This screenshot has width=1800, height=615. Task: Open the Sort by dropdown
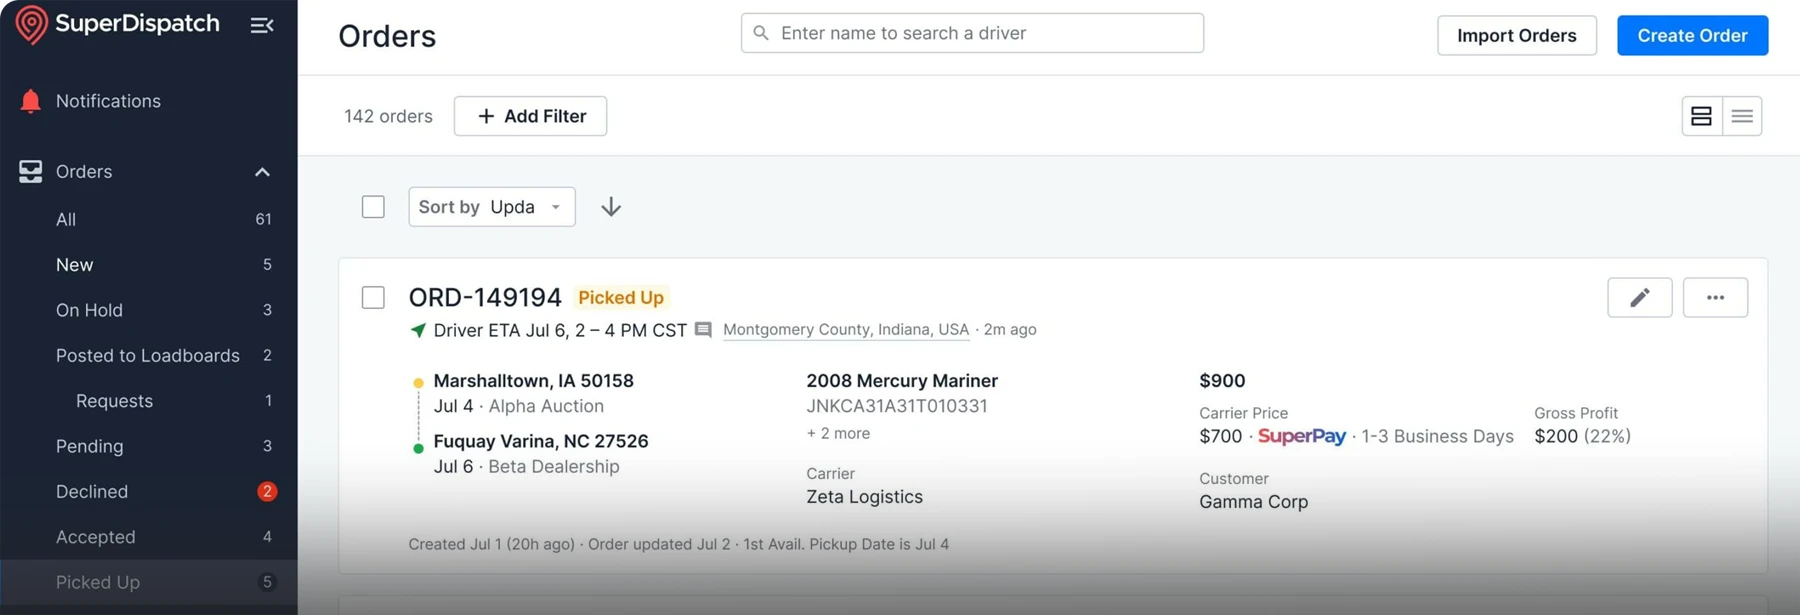pyautogui.click(x=491, y=207)
